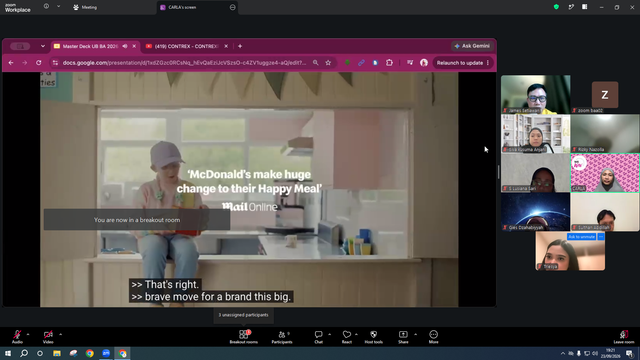
Task: Expand audio options arrow
Action: tap(28, 334)
